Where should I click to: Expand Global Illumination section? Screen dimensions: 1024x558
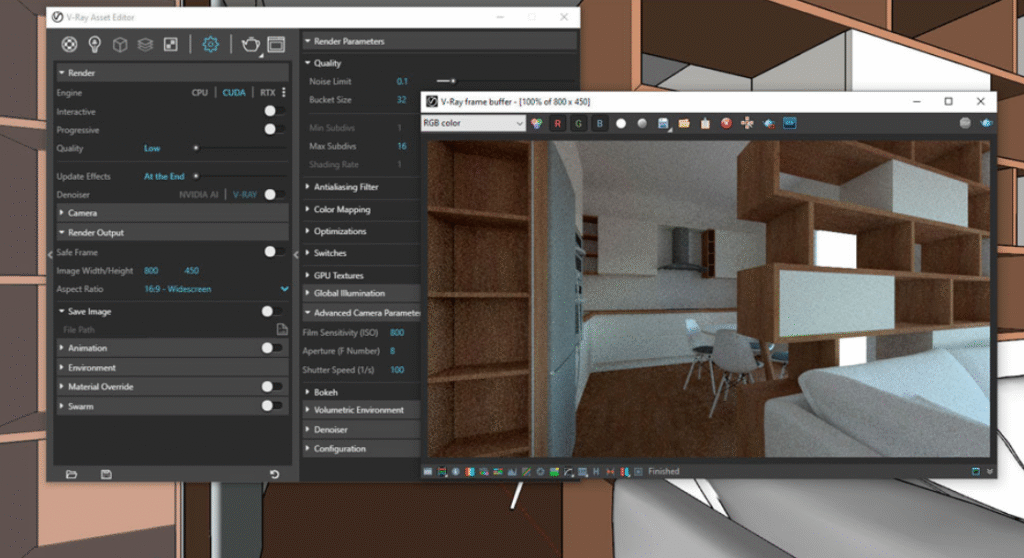[362, 293]
